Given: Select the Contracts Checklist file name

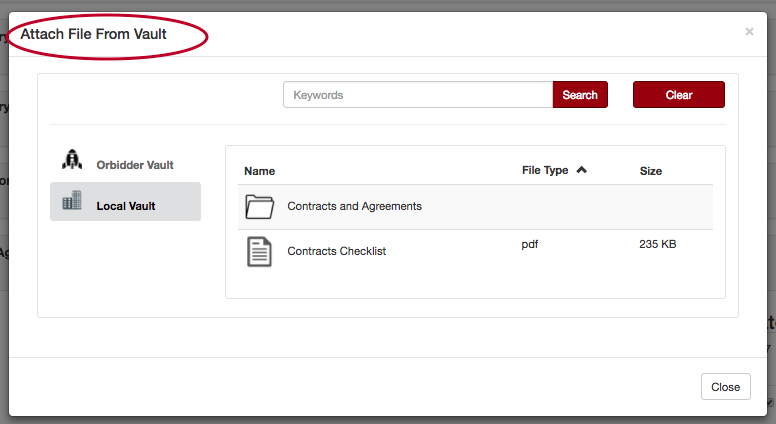Looking at the screenshot, I should (337, 251).
